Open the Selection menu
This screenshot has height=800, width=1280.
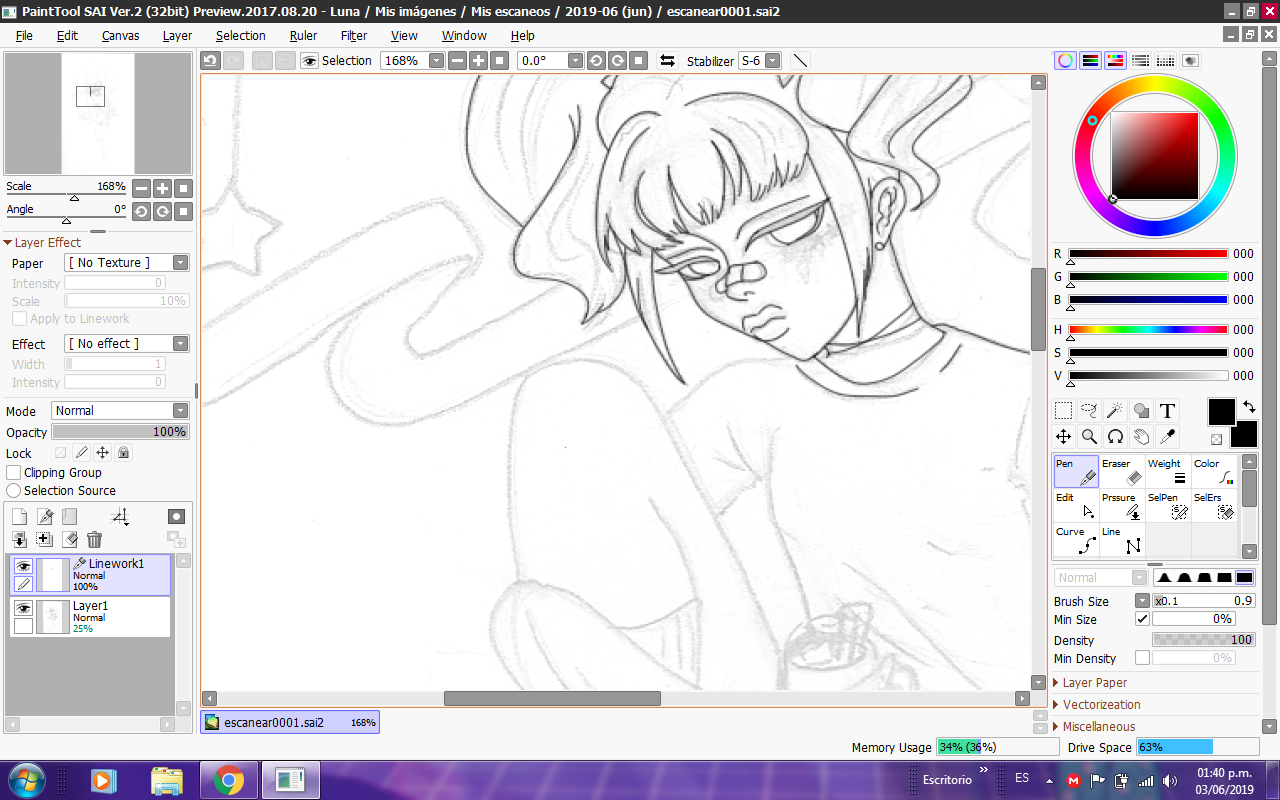[x=240, y=36]
